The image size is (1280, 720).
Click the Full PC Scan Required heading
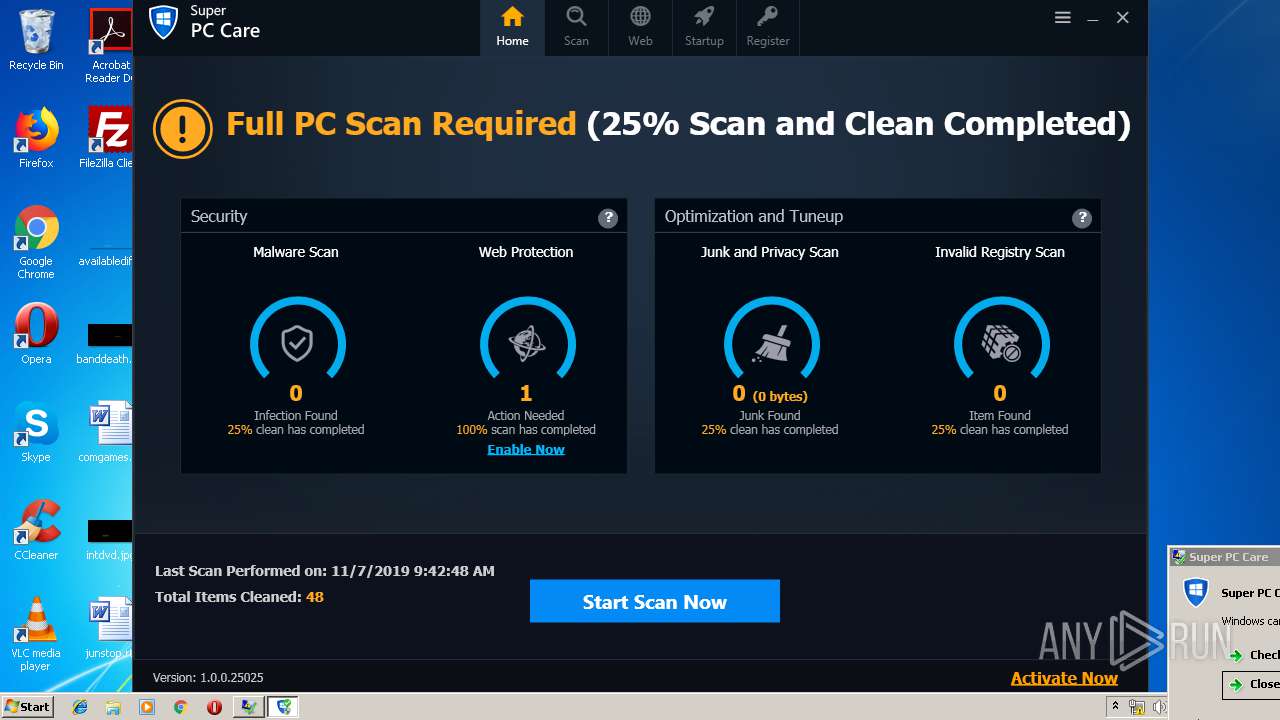point(401,123)
